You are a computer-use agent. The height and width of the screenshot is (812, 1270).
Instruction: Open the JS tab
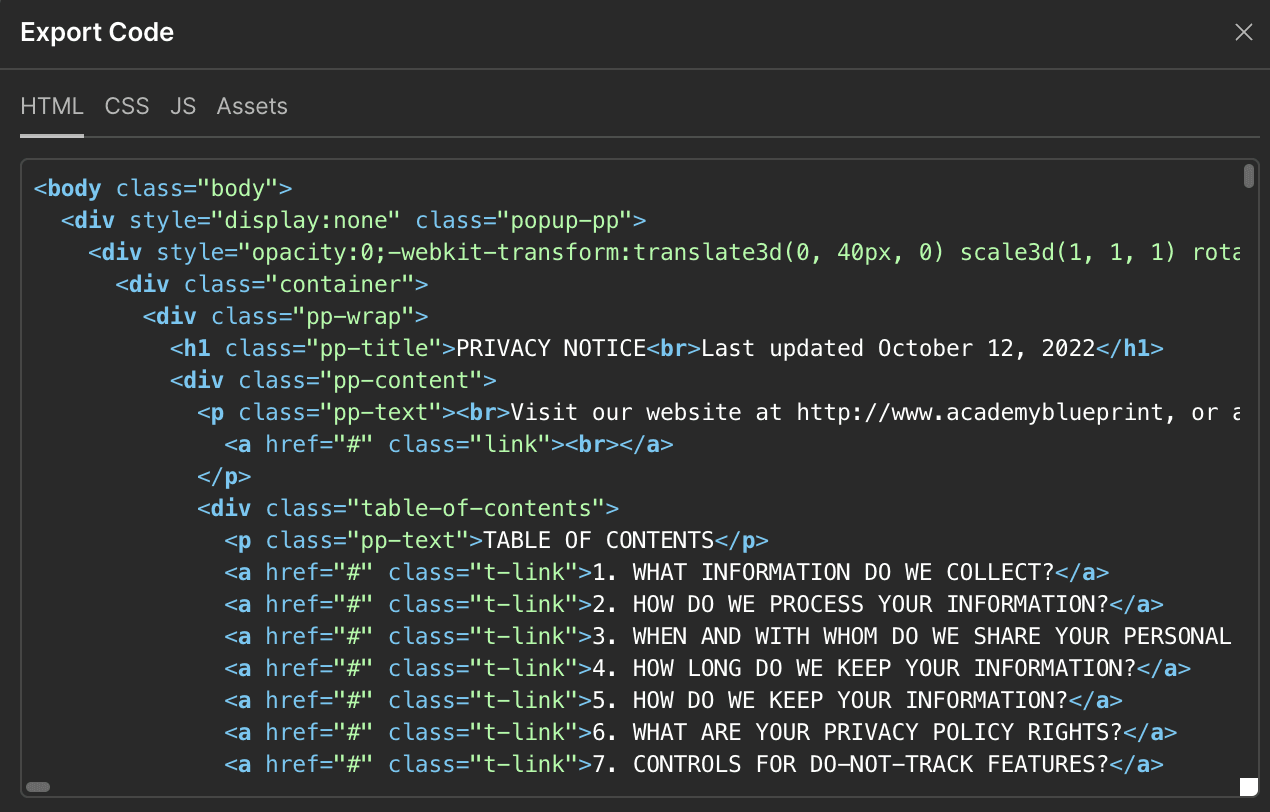183,106
